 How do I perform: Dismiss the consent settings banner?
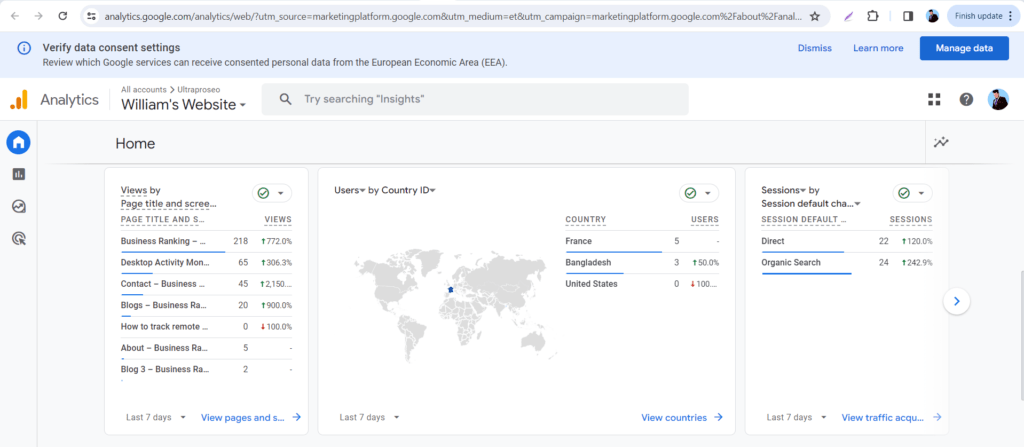pyautogui.click(x=814, y=48)
